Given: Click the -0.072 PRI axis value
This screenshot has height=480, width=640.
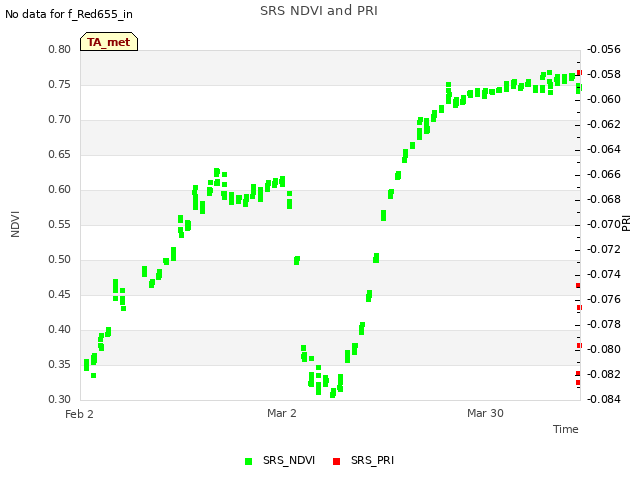Looking at the screenshot, I should coord(604,249).
